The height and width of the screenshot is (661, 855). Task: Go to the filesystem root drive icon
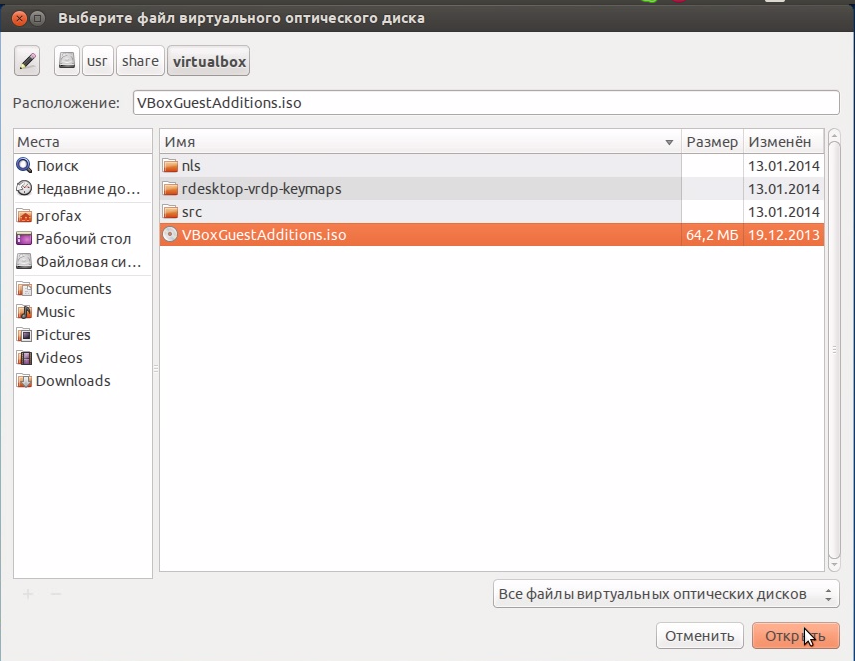(67, 61)
